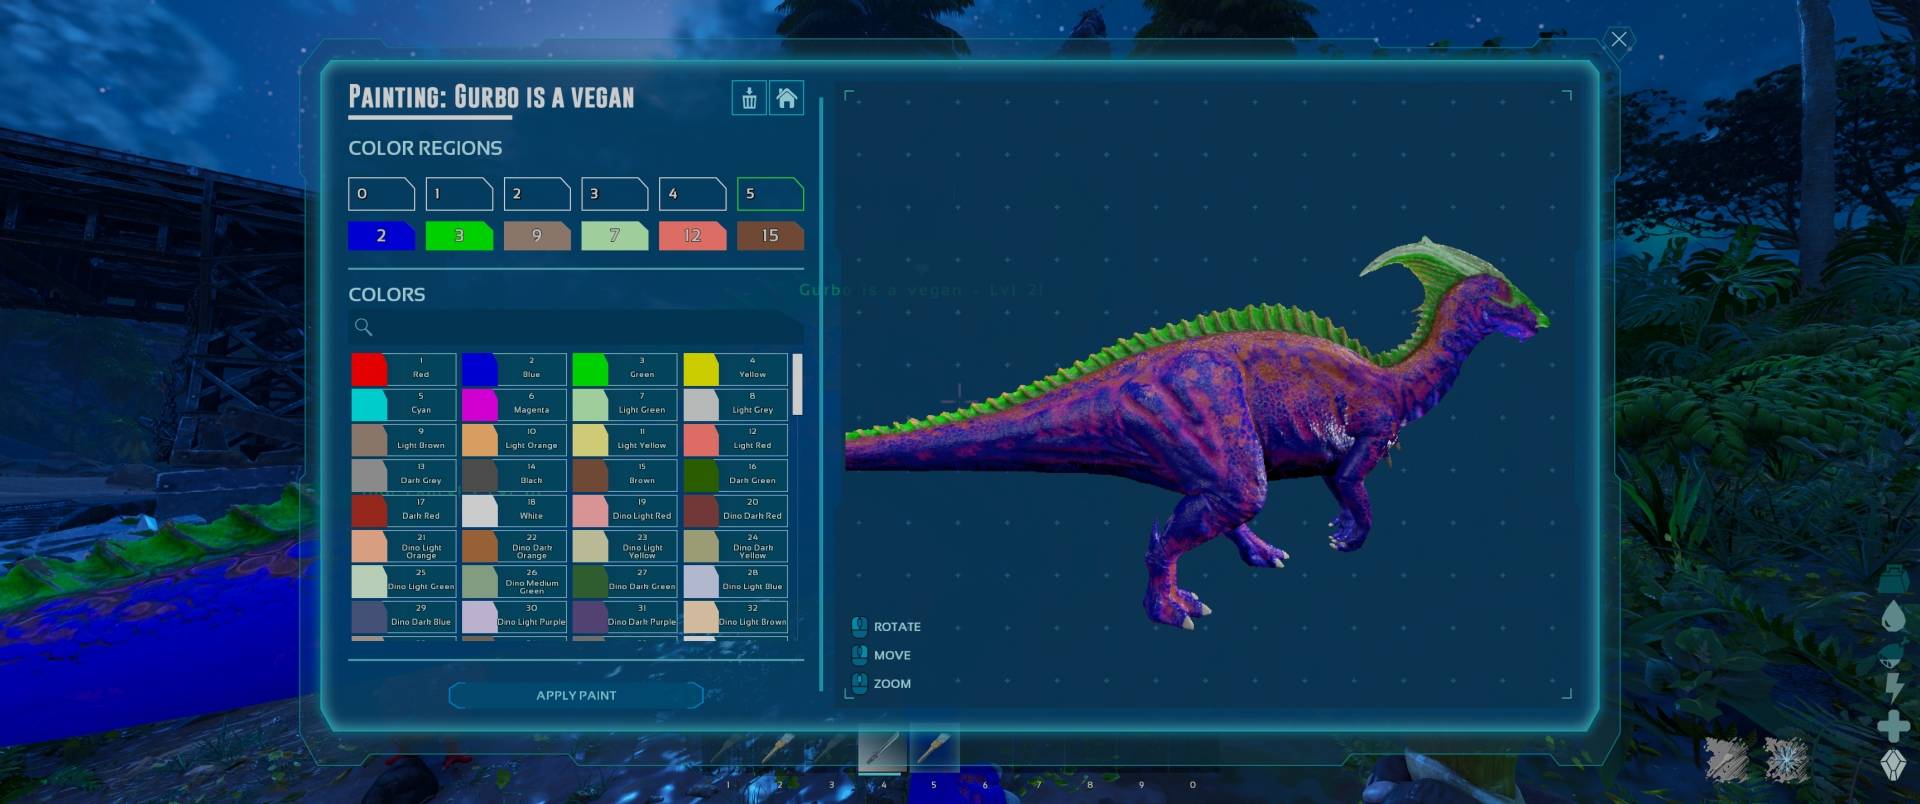Select the spray gun in hotbar slot 4
1920x804 pixels.
[882, 749]
